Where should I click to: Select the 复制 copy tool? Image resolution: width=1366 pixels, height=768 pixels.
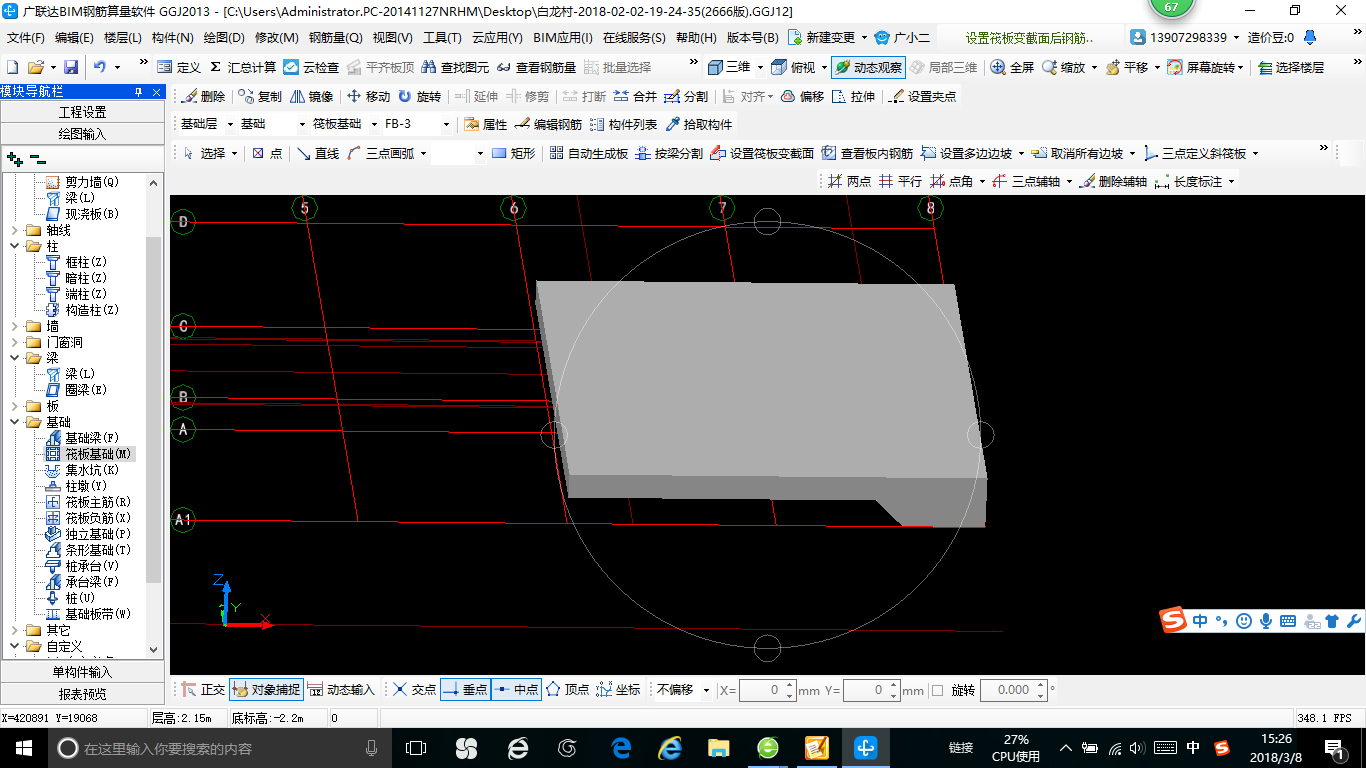261,97
